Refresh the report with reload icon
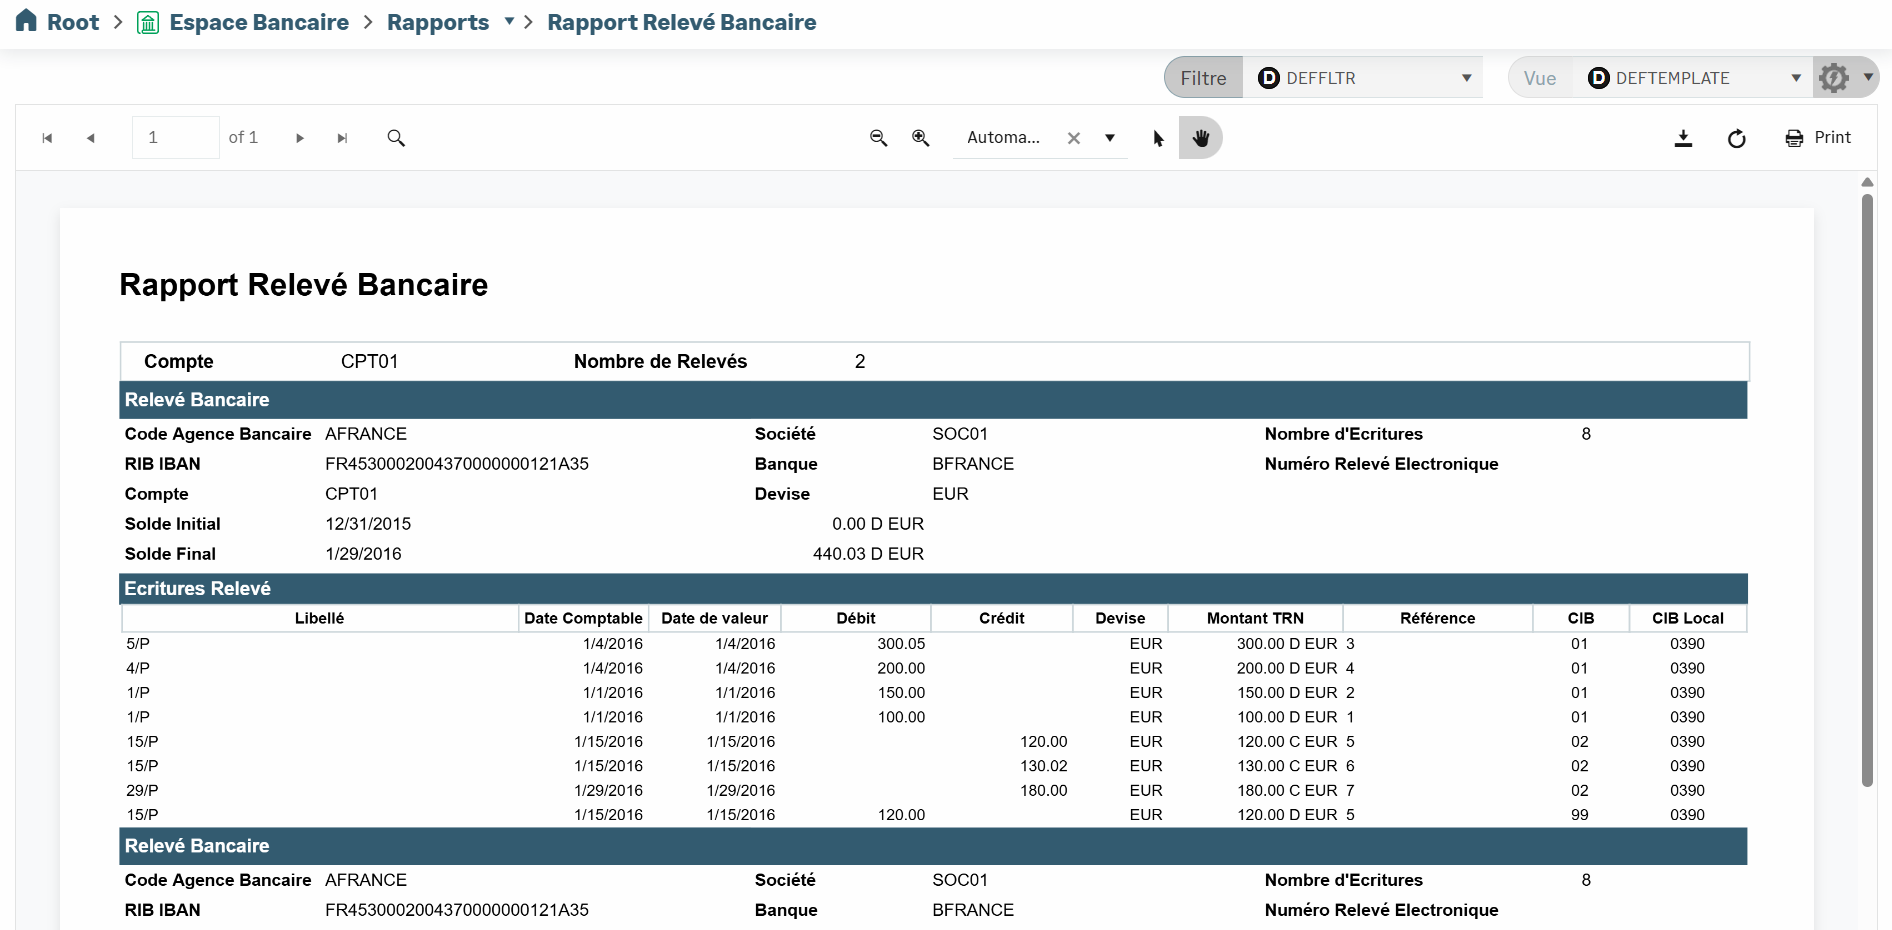Image resolution: width=1892 pixels, height=930 pixels. tap(1736, 138)
